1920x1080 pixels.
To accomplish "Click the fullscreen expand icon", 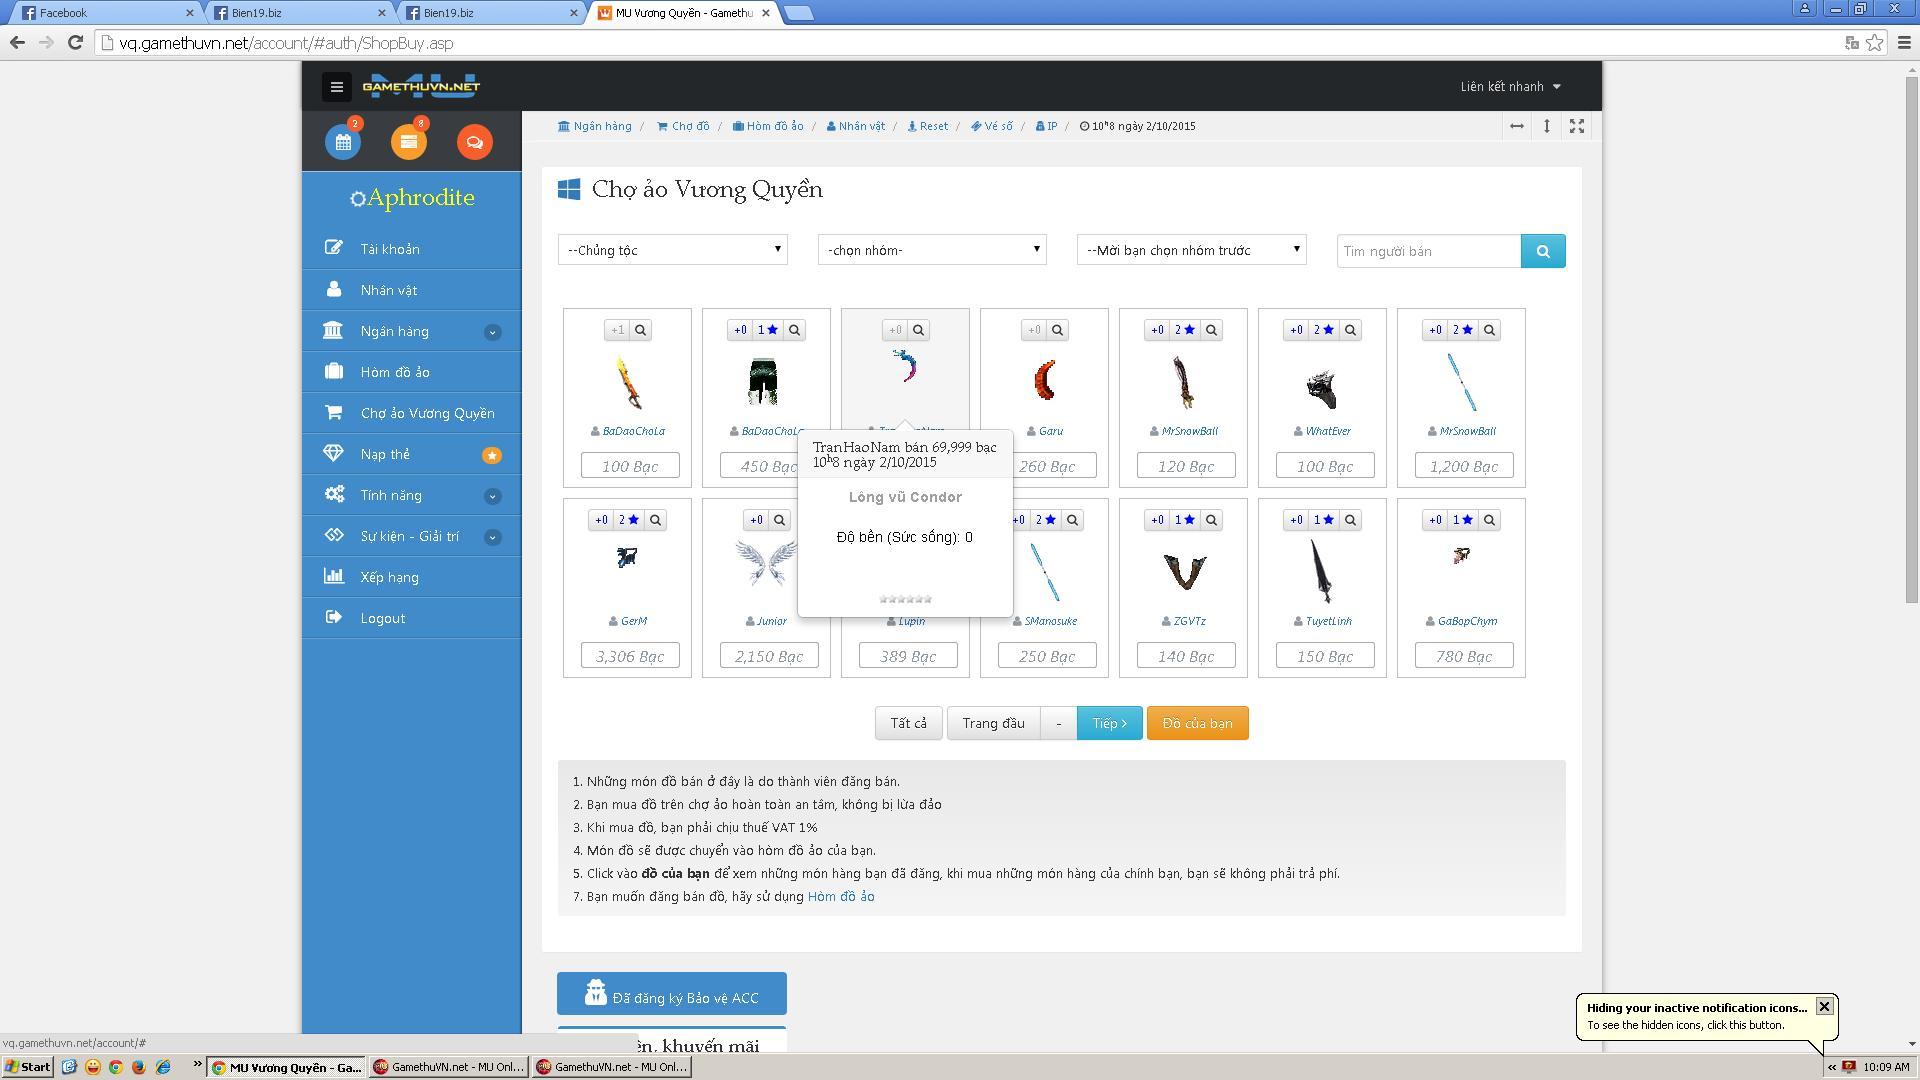I will [1577, 126].
